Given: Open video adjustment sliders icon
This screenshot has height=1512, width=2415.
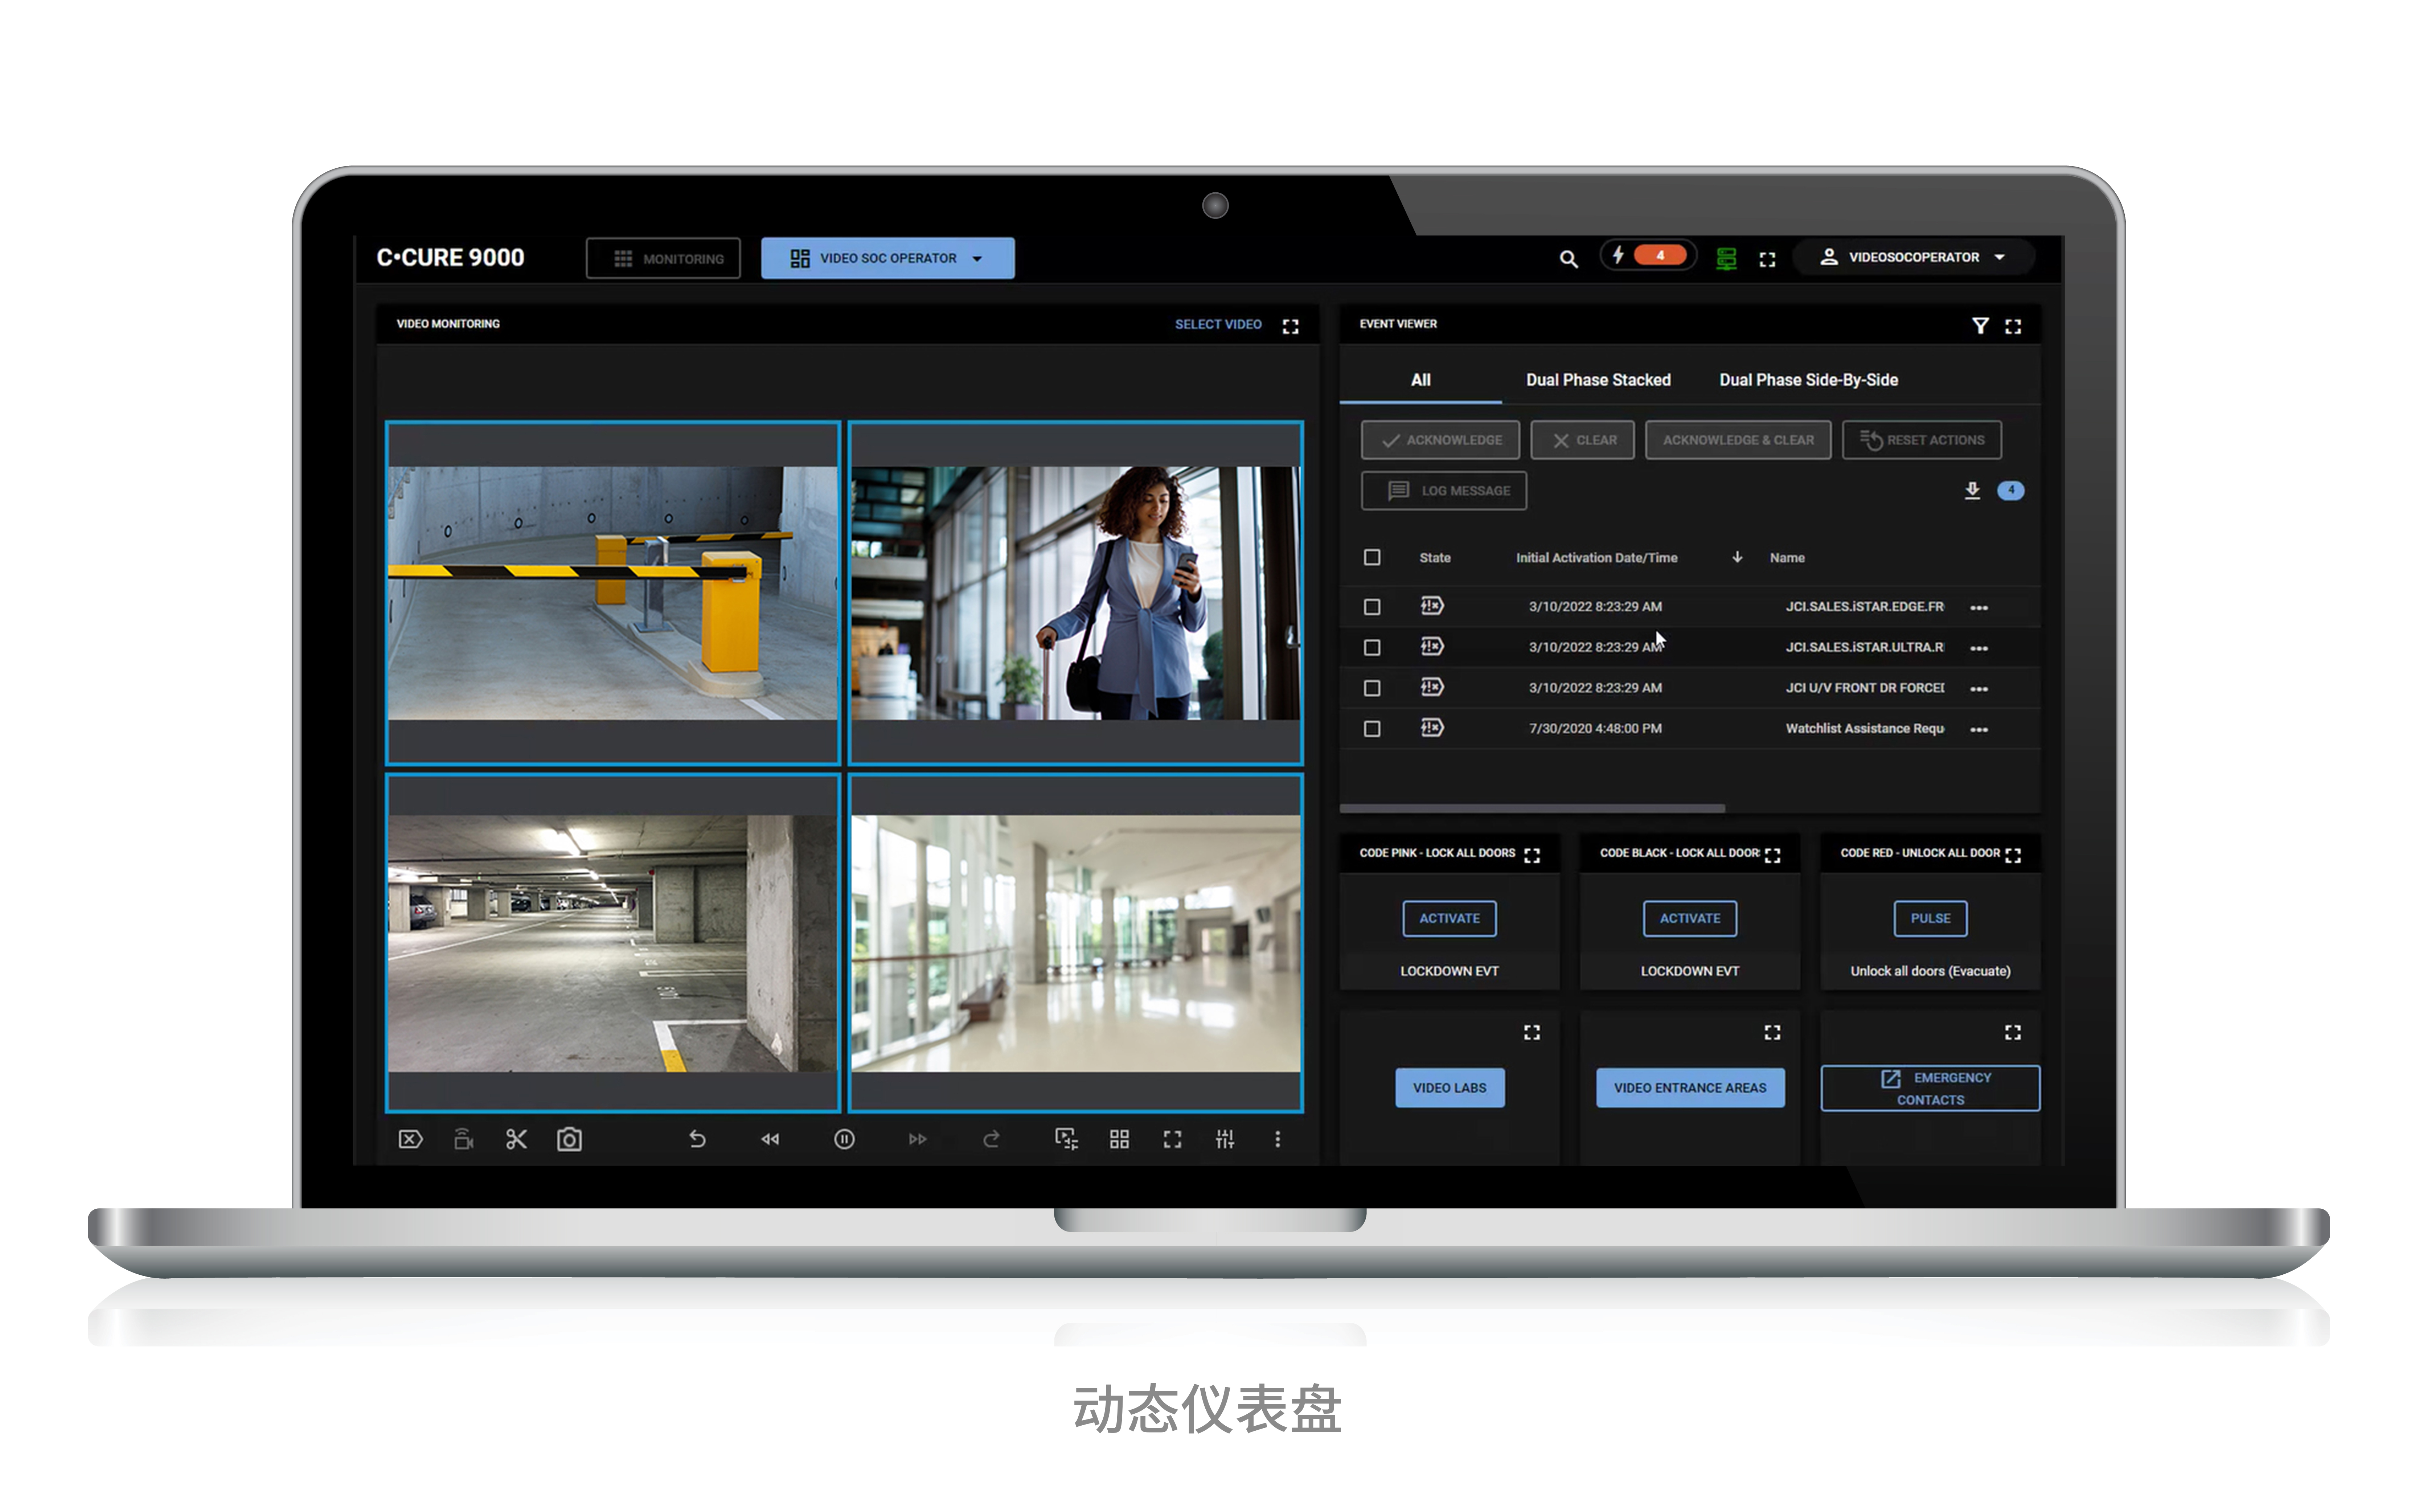Looking at the screenshot, I should coord(1225,1139).
